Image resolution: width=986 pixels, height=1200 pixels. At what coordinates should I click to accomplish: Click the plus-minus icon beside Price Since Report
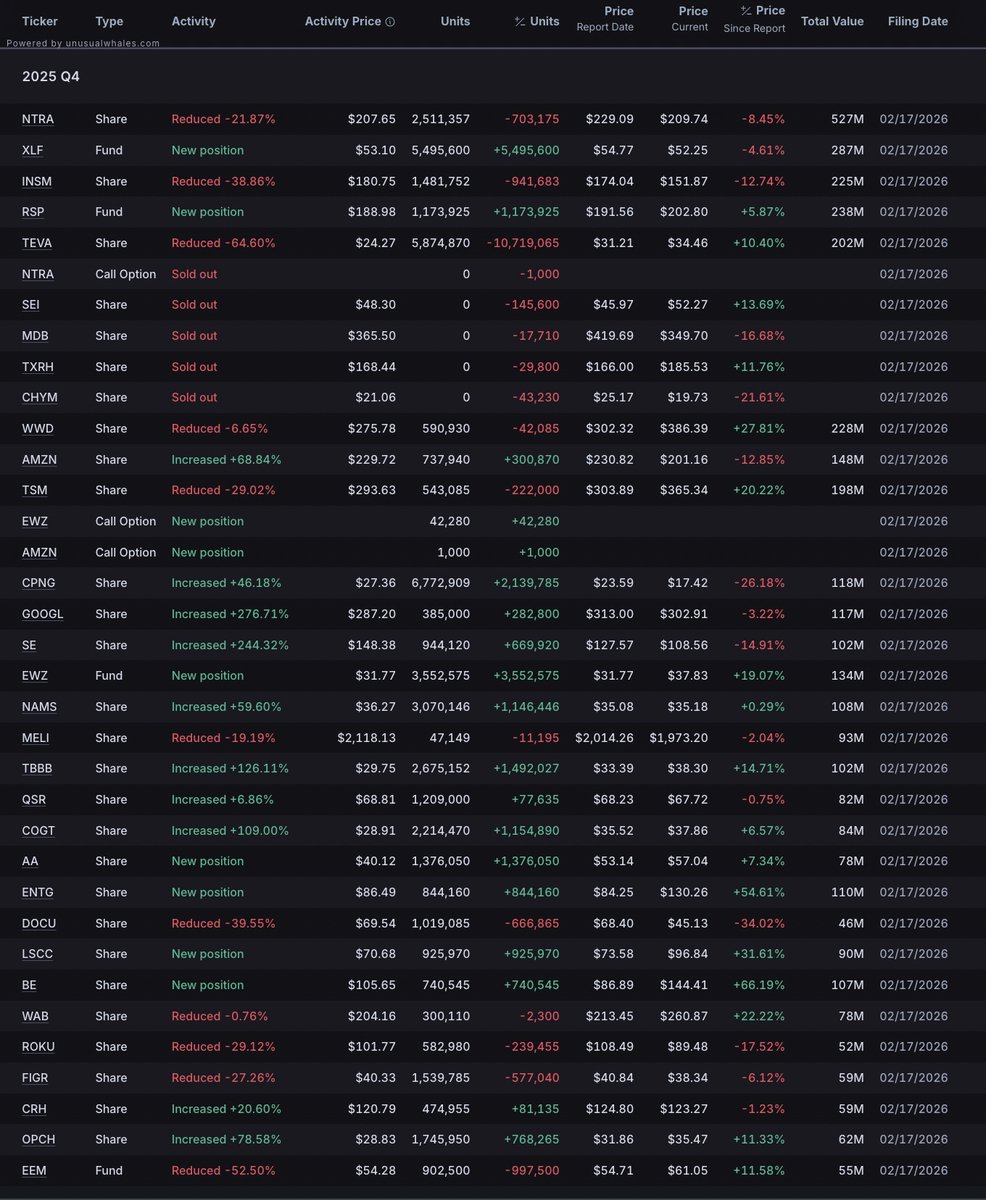point(746,11)
